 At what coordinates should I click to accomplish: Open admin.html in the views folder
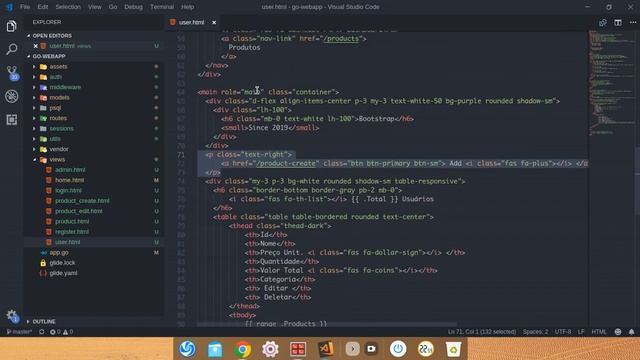click(x=70, y=170)
